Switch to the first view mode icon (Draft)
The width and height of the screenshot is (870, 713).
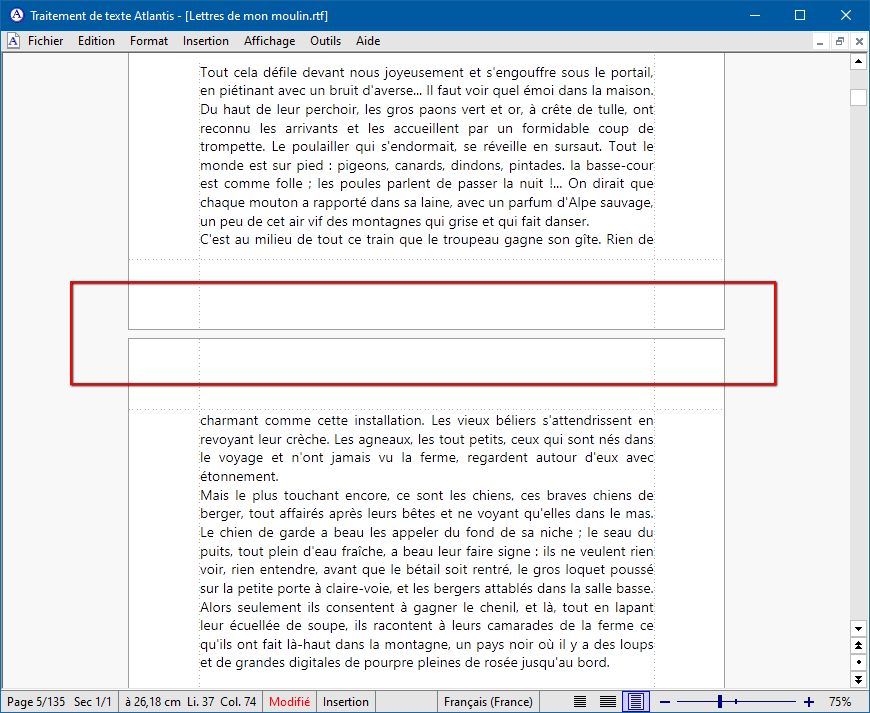(580, 702)
